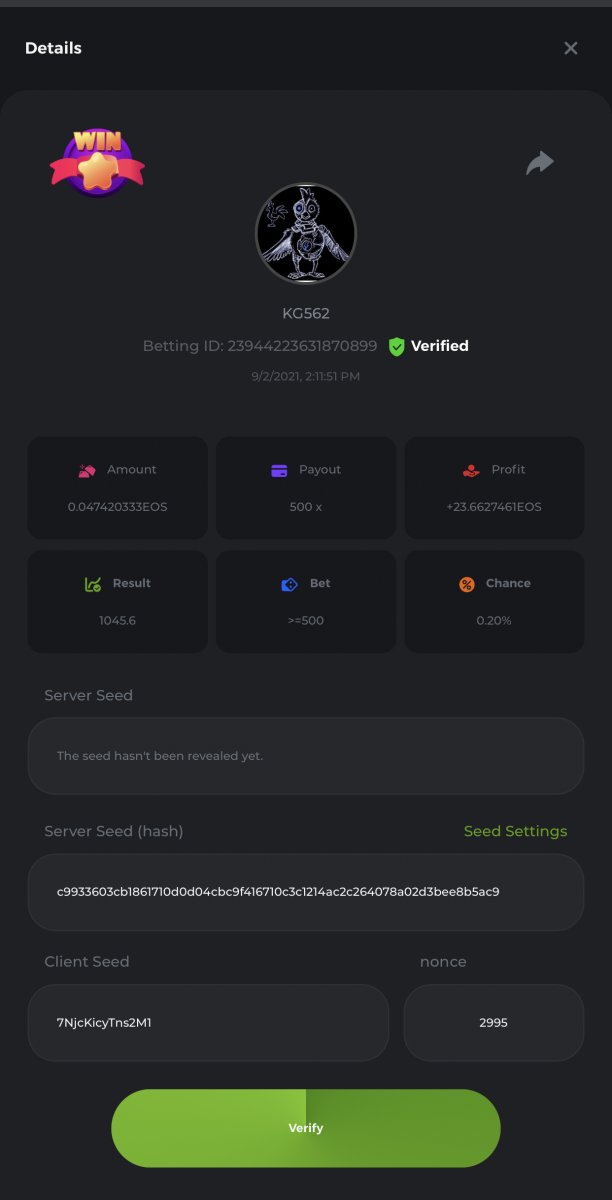Click the Result chart icon
612x1200 pixels.
93,584
